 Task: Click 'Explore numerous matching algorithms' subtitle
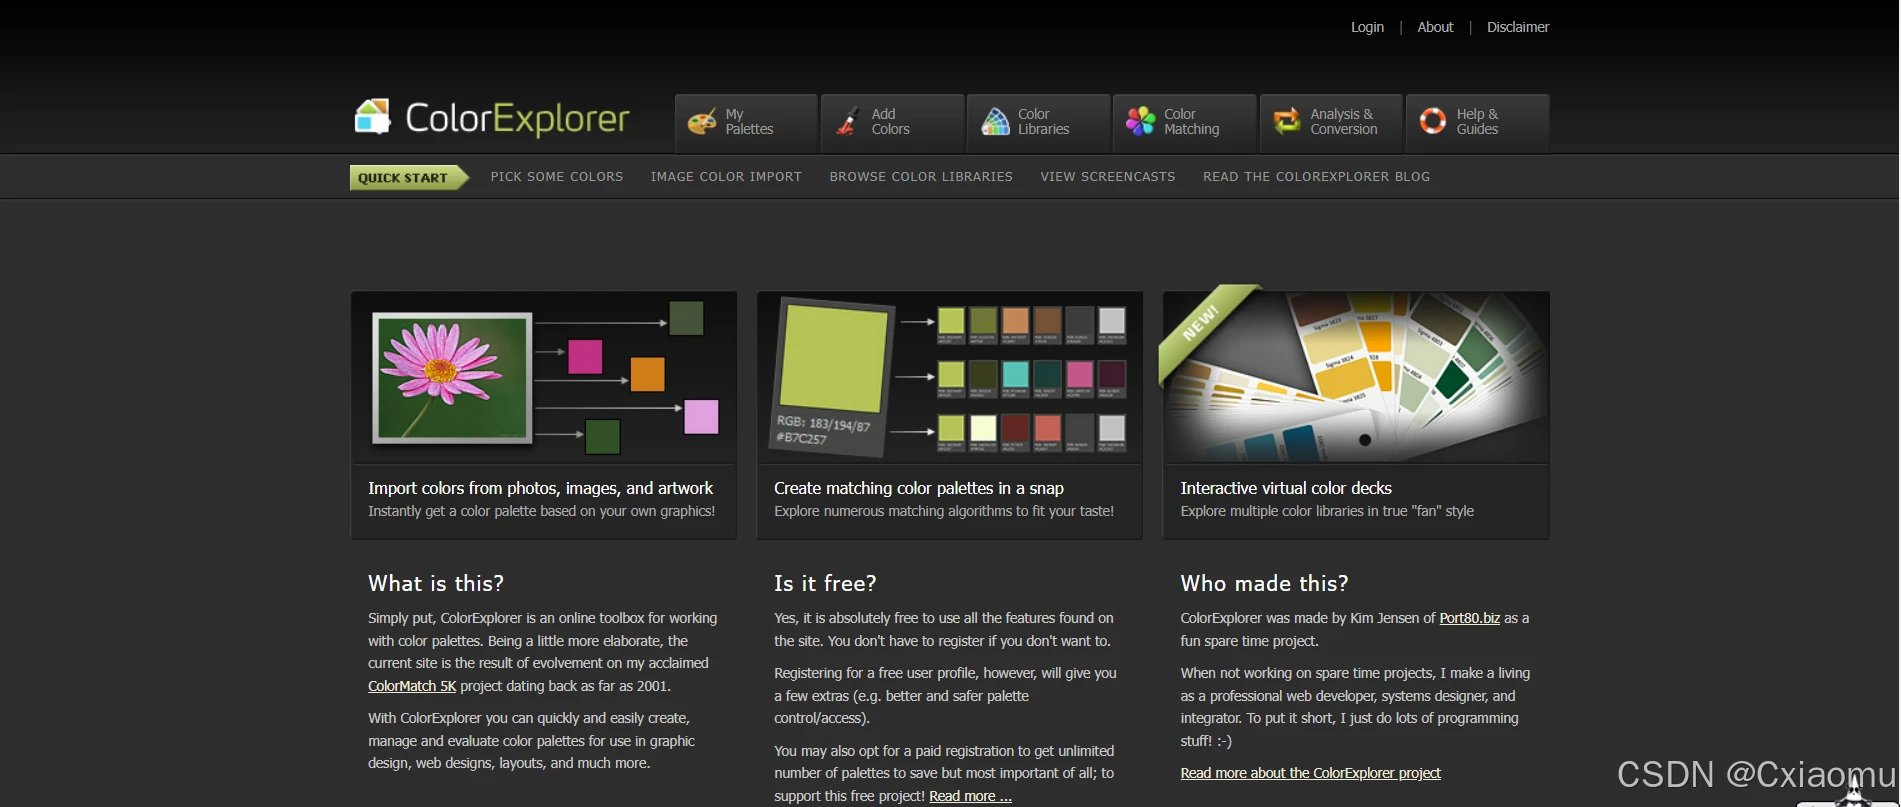point(943,511)
